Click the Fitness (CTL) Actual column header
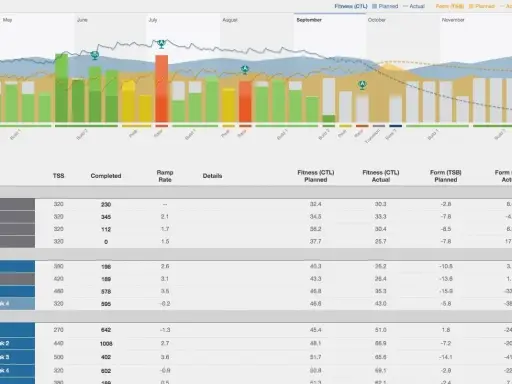 pos(381,176)
